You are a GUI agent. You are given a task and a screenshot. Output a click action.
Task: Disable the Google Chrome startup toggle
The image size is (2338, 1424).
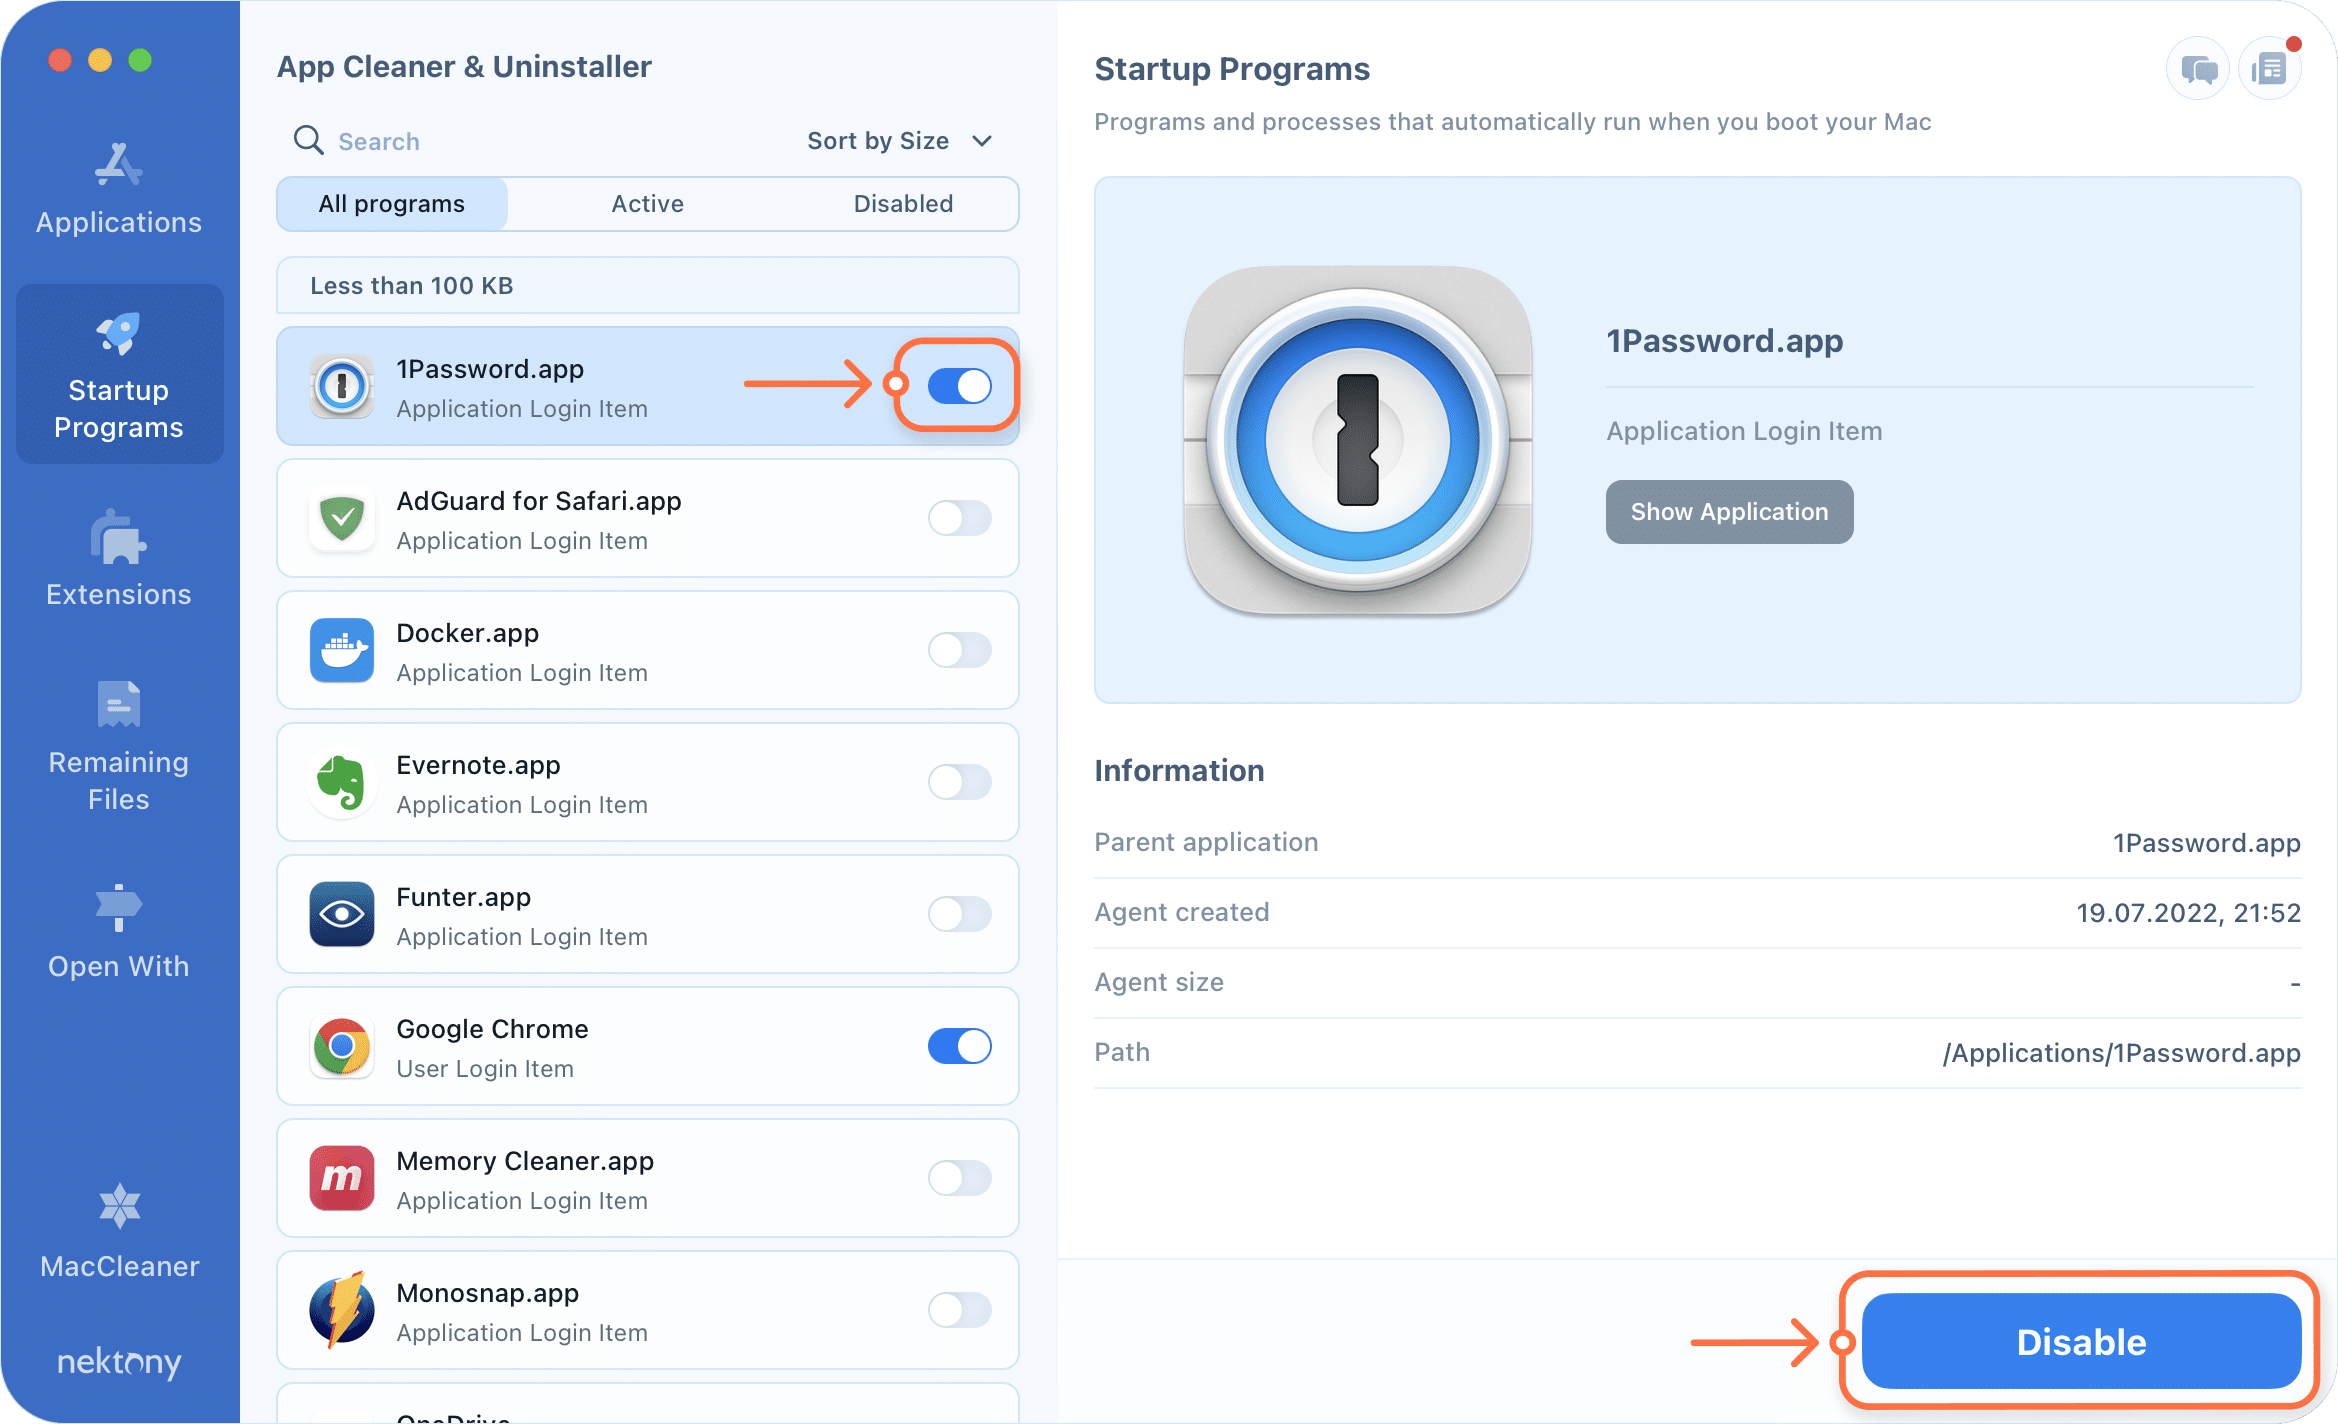pyautogui.click(x=959, y=1046)
